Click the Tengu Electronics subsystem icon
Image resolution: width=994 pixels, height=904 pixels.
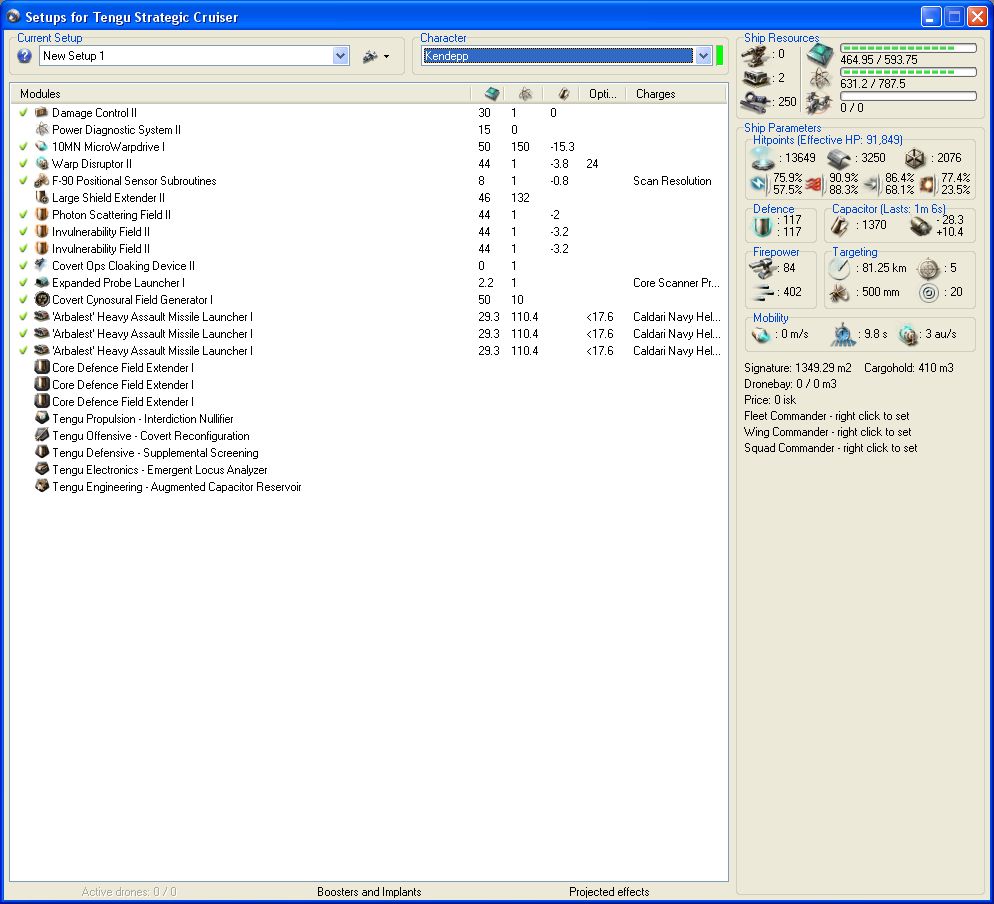point(42,470)
